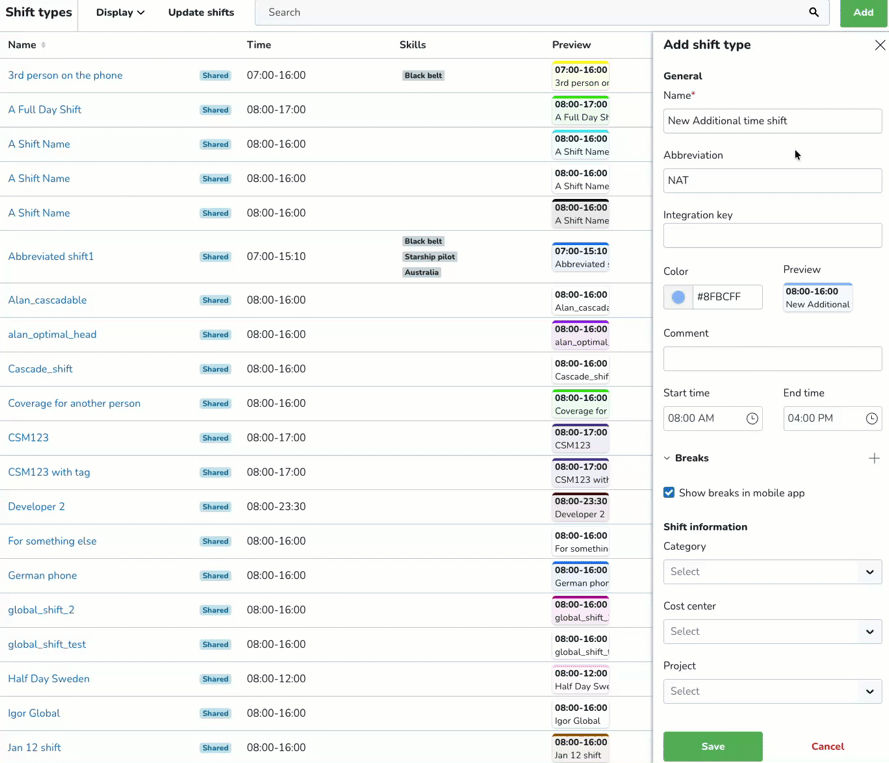
Task: Click the CSM123 shift link
Action: tap(28, 438)
